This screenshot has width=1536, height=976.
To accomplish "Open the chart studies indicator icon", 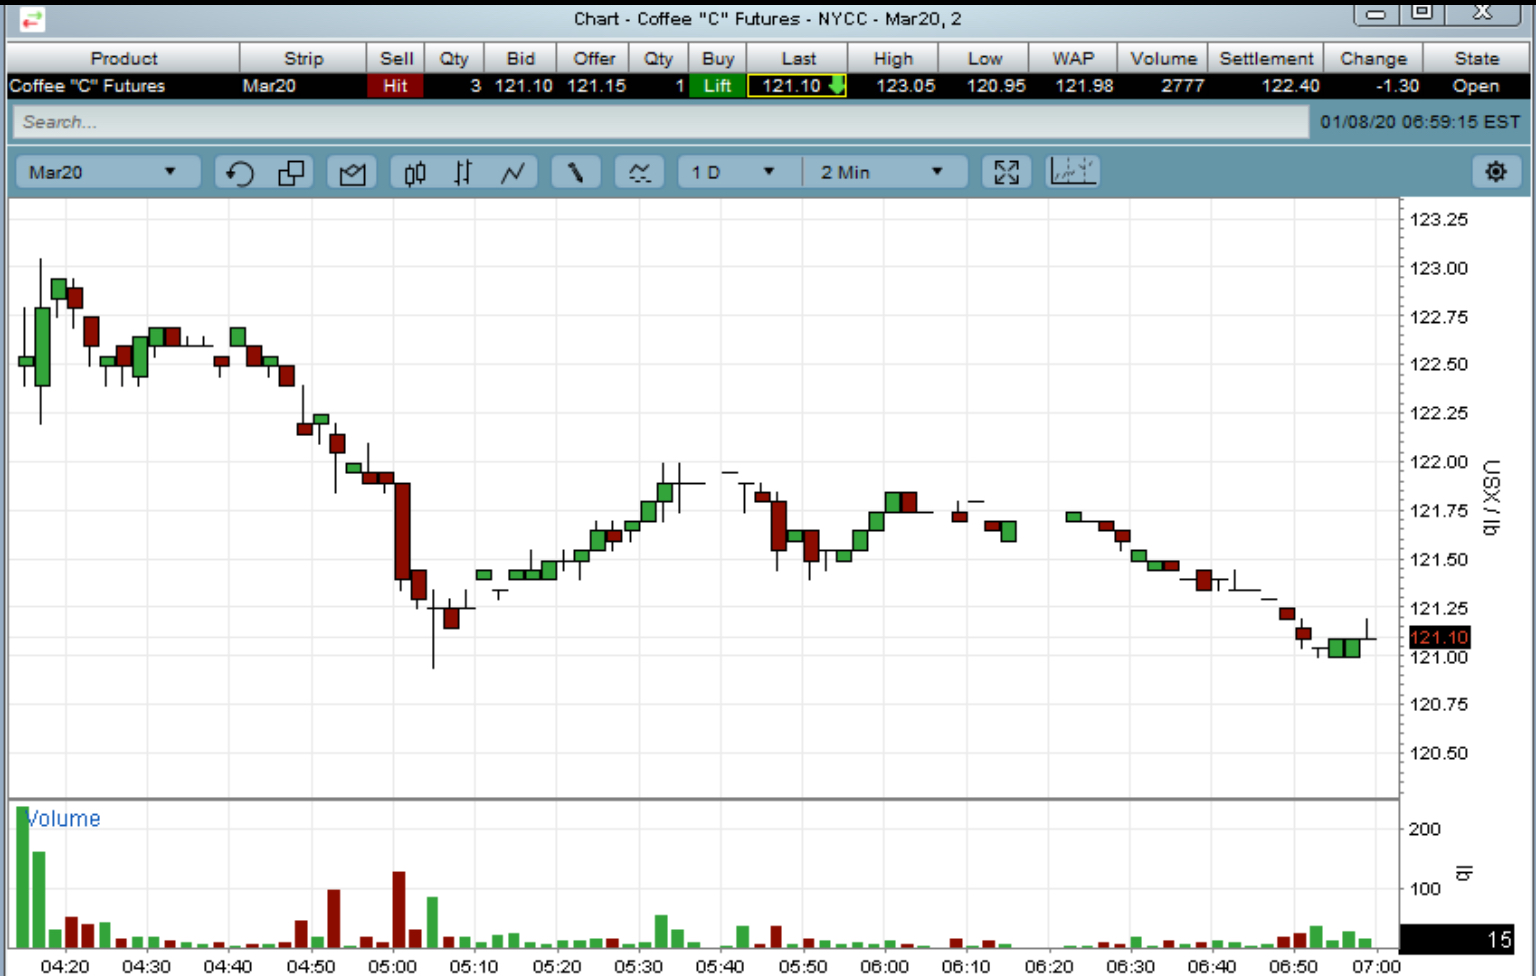I will click(x=639, y=173).
